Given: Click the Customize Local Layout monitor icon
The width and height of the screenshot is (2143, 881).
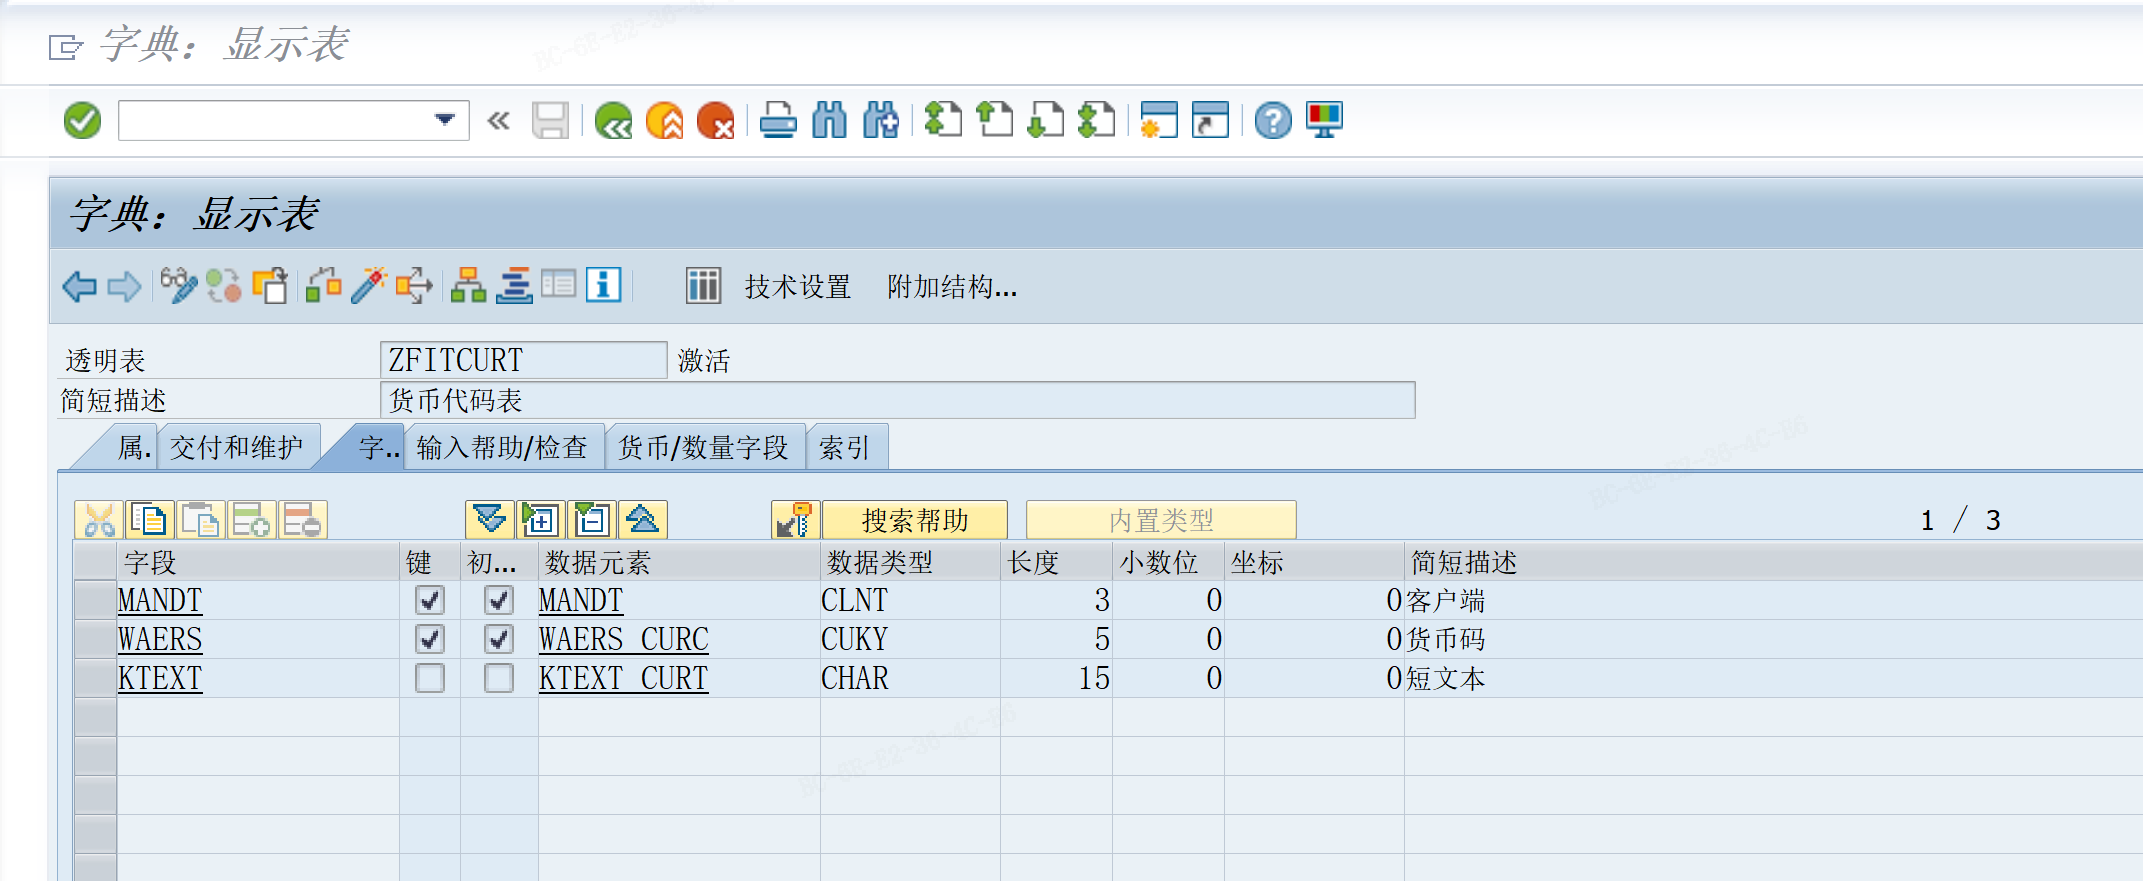Looking at the screenshot, I should point(1324,121).
